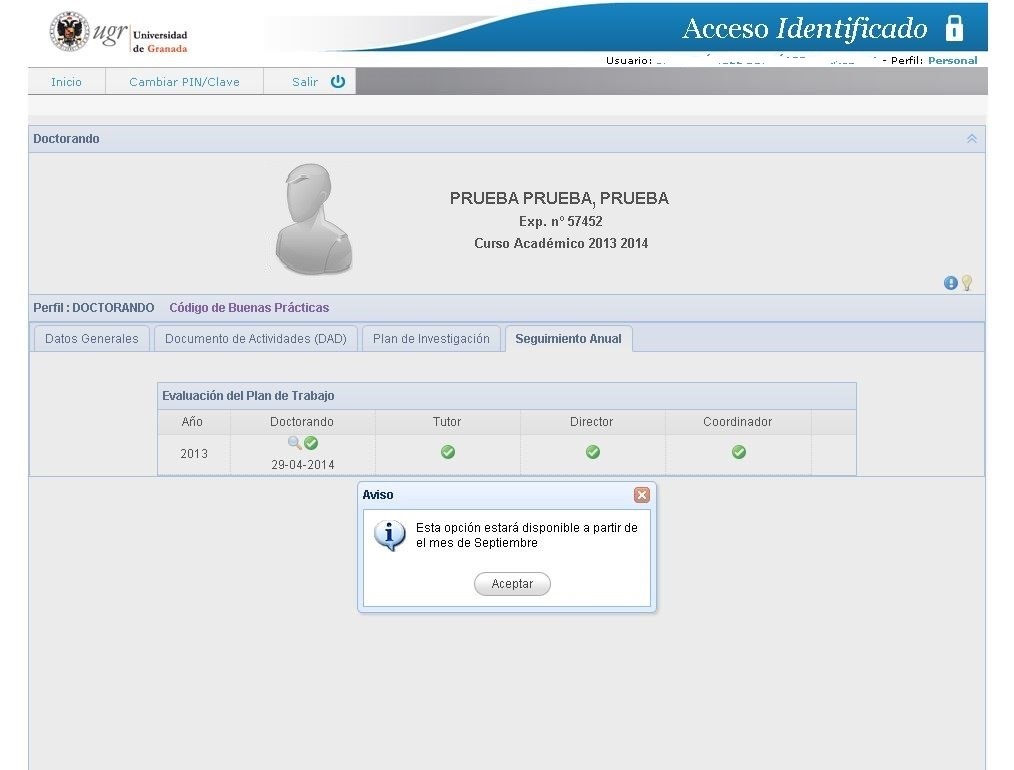Close the Aviso dialog with the X

pos(642,495)
